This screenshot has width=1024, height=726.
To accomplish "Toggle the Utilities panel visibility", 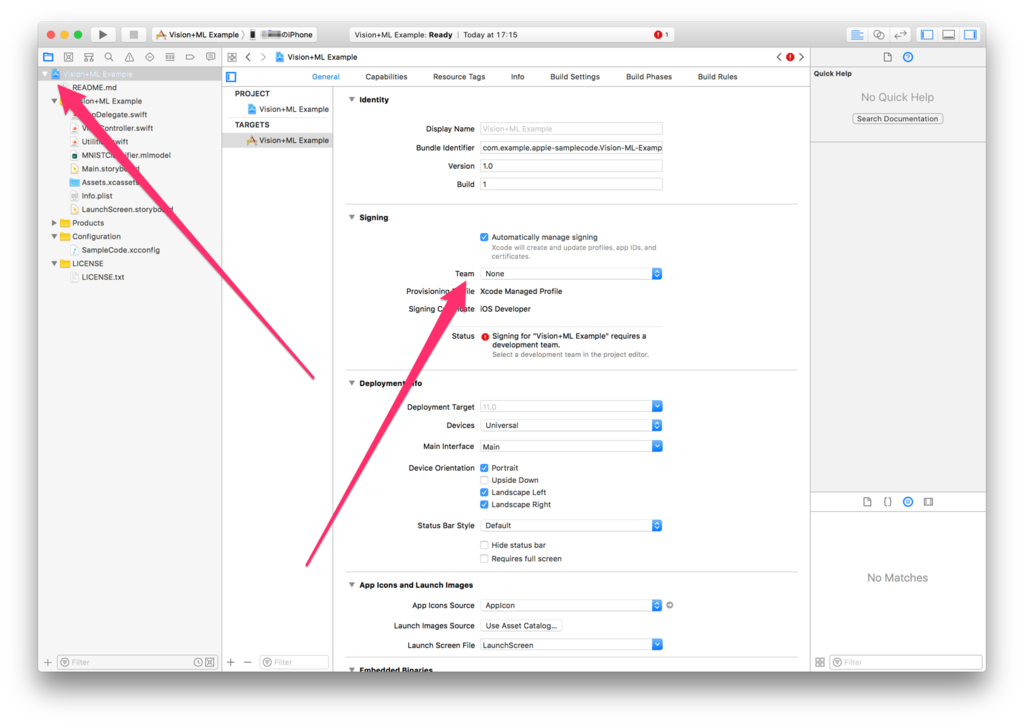I will [x=970, y=35].
